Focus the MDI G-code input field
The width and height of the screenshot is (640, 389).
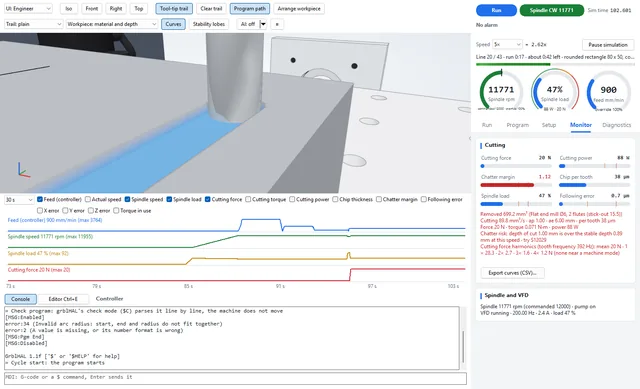(x=235, y=378)
